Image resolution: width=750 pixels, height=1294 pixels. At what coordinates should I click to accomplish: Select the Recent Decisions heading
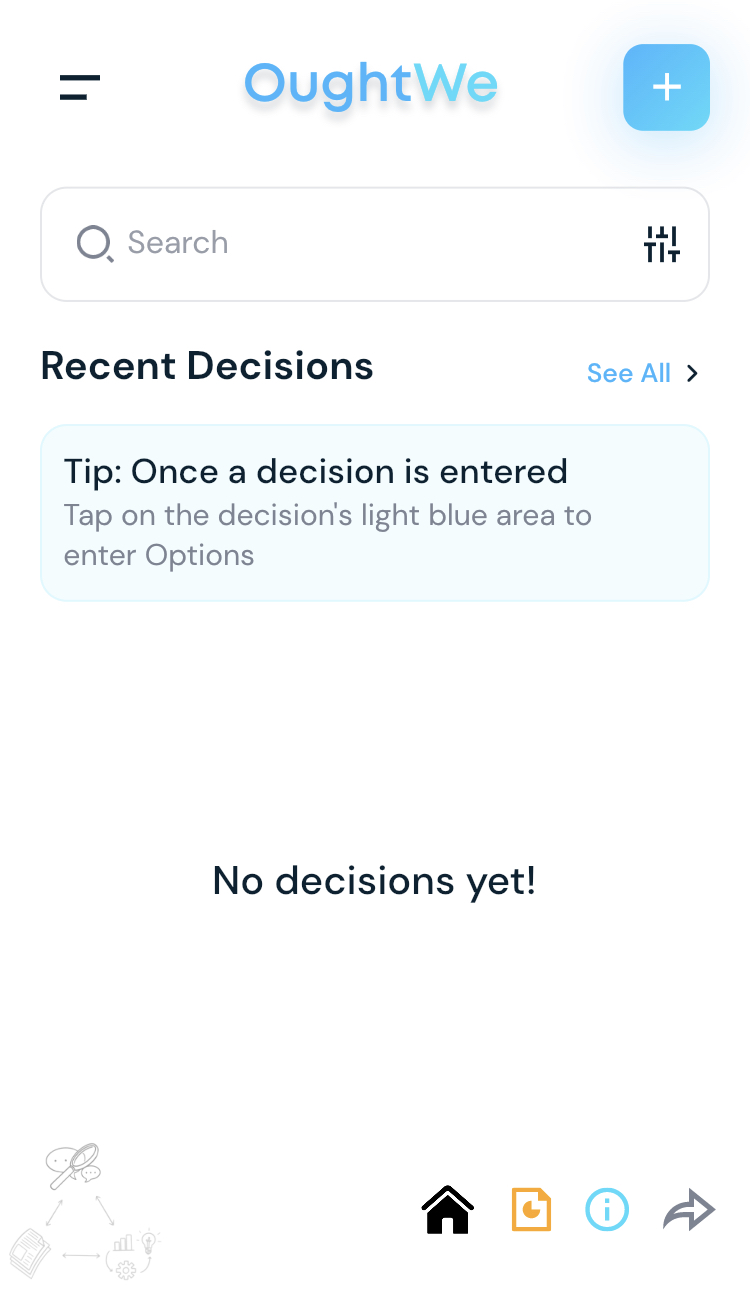point(207,366)
